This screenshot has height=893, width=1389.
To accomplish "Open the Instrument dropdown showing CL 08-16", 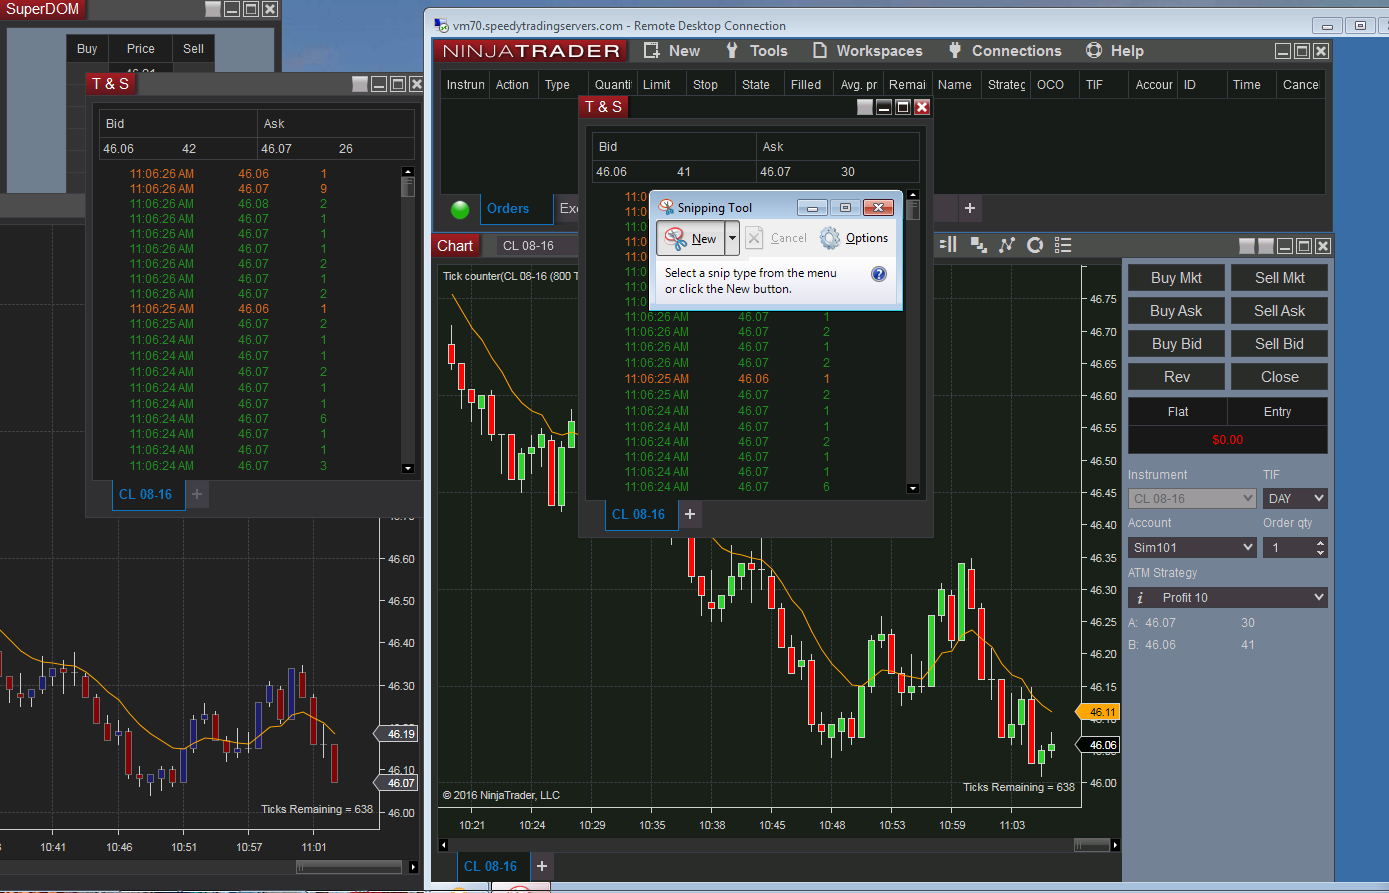I will point(1192,498).
